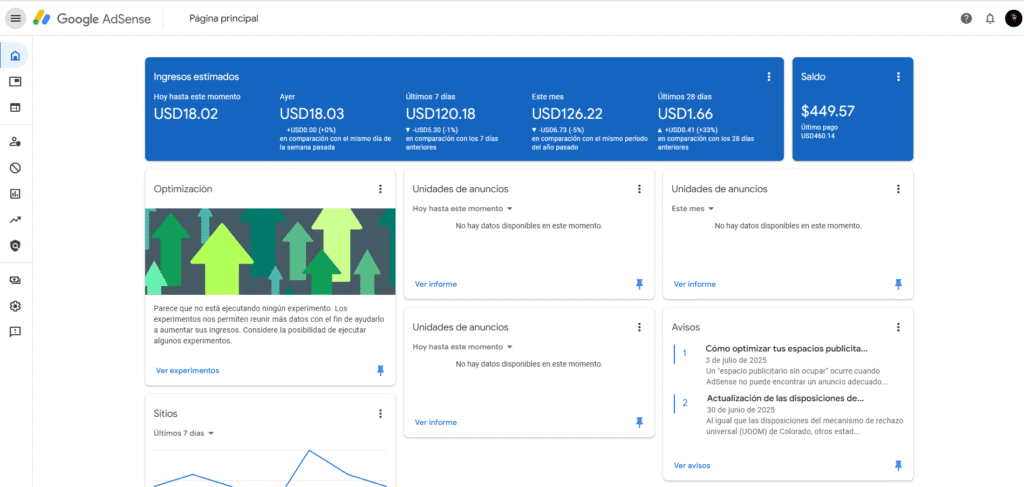The width and height of the screenshot is (1024, 487).
Task: Click the 'Ver avisos' link
Action: click(x=692, y=465)
